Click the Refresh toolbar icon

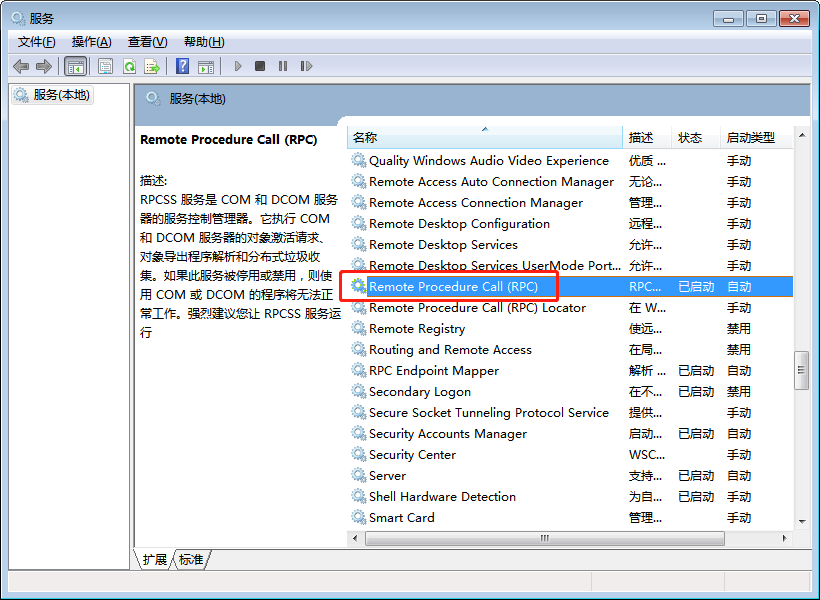tap(129, 66)
